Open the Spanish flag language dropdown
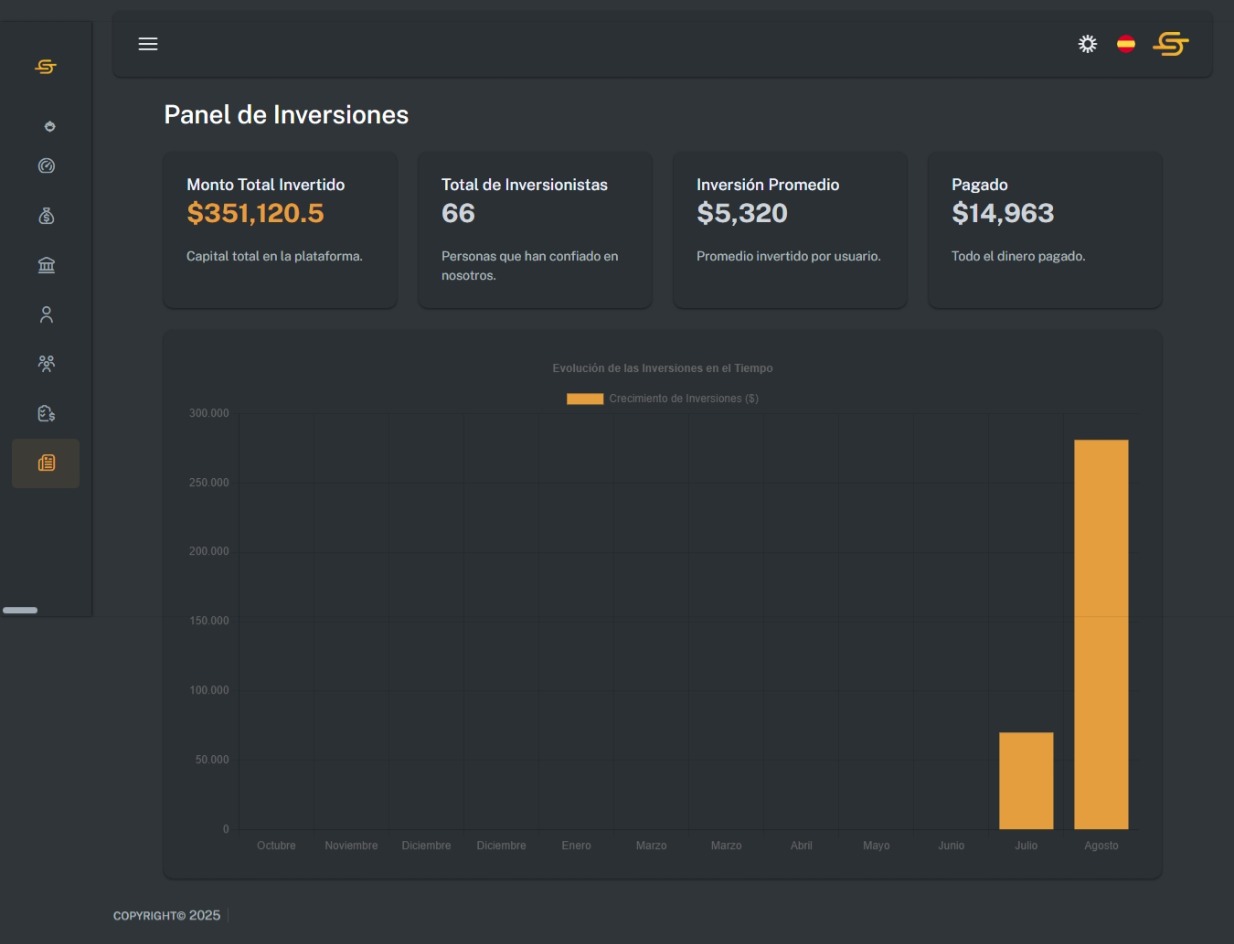Screen dimensions: 1234x944 click(1126, 44)
